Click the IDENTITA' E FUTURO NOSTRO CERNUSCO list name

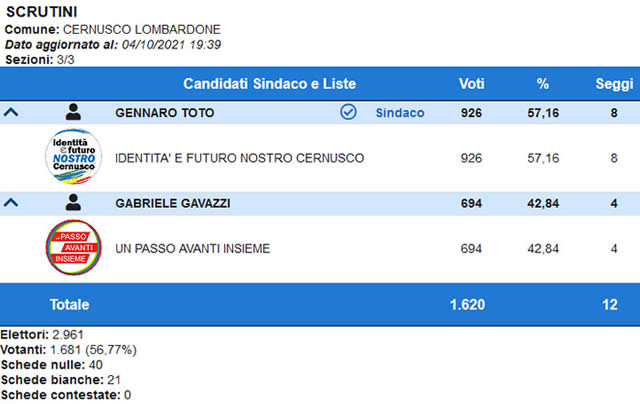click(240, 158)
